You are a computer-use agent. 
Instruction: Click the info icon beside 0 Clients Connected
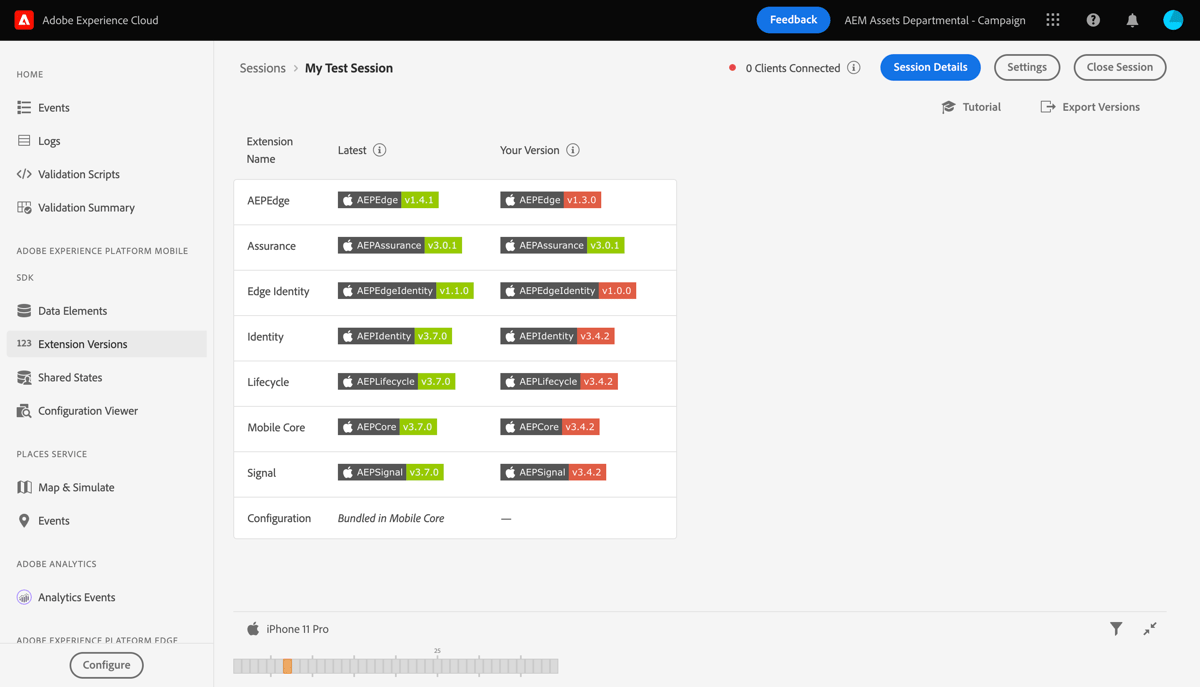[852, 68]
